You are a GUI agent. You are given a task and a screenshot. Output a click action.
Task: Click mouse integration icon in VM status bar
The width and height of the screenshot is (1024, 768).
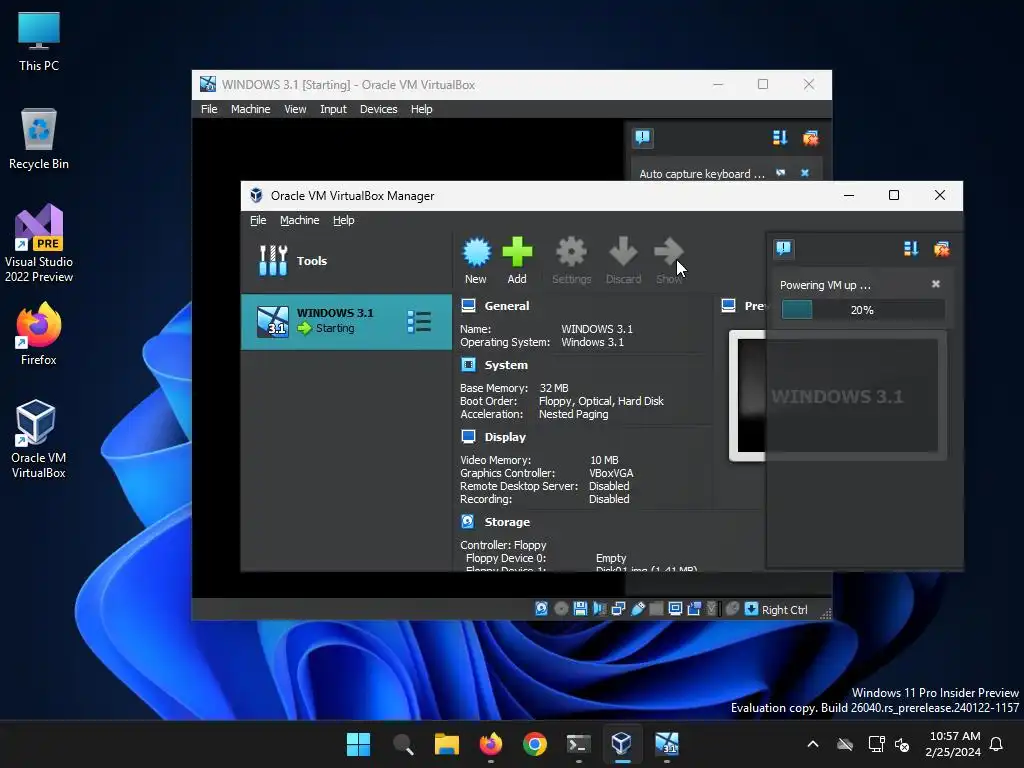(732, 609)
